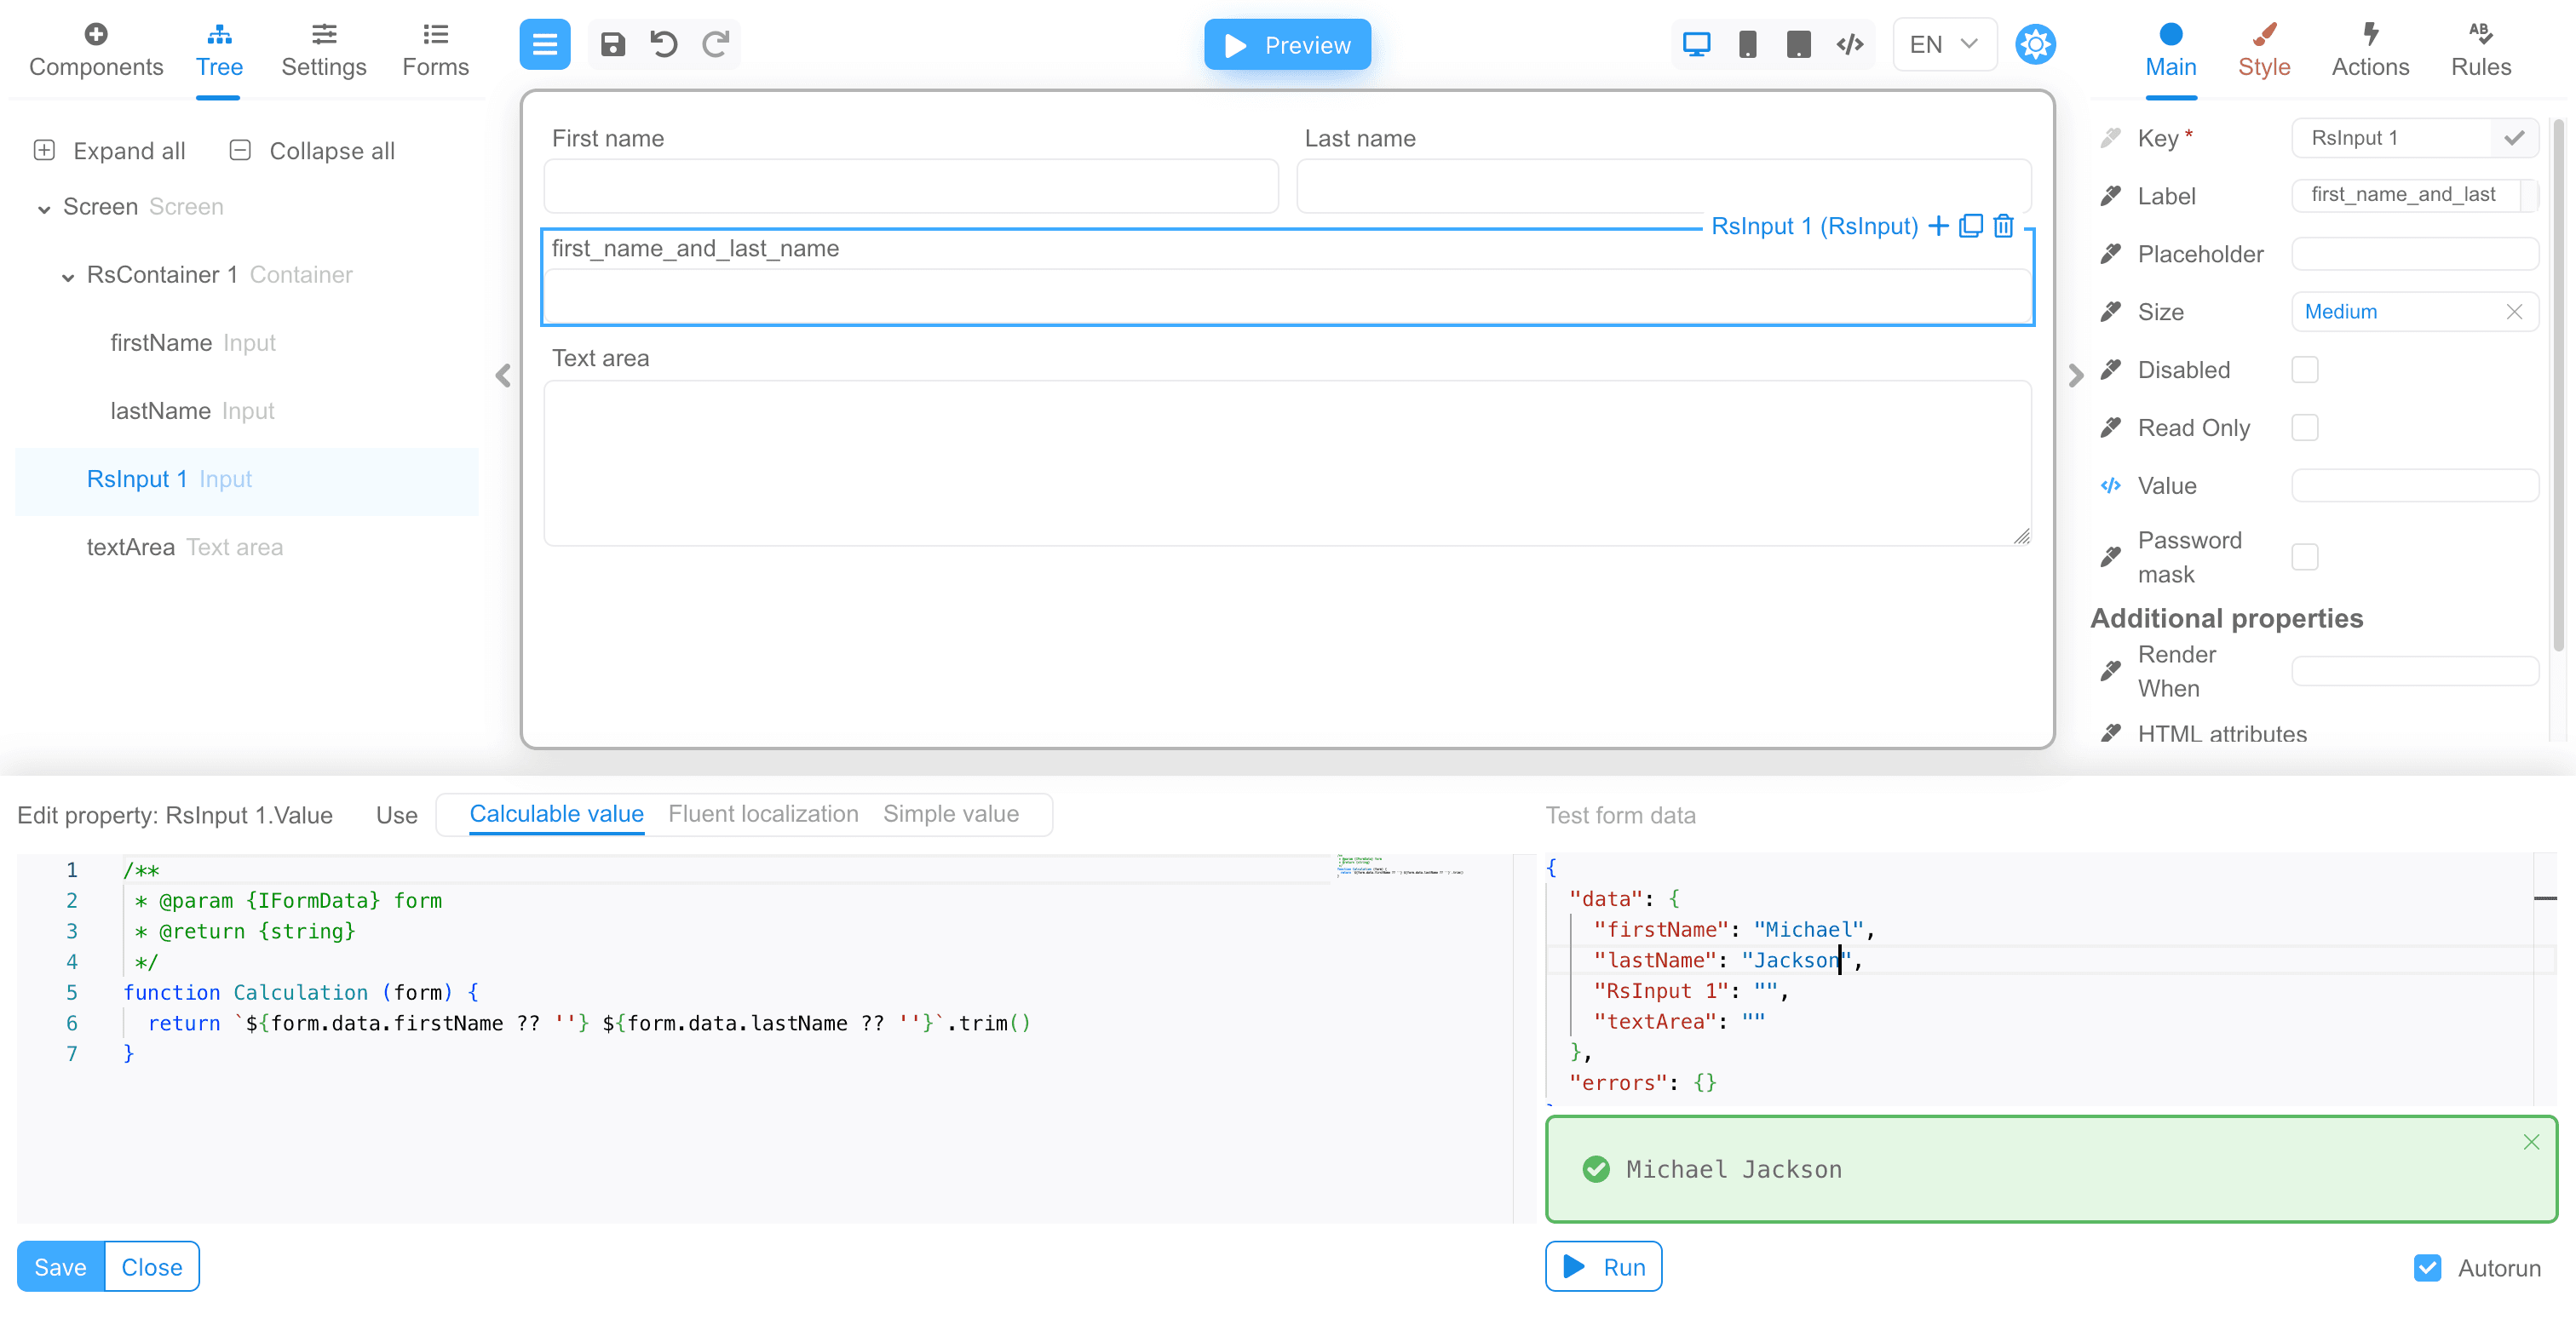Delete RsInput 1 with trash icon
This screenshot has height=1325, width=2576.
click(x=2003, y=226)
